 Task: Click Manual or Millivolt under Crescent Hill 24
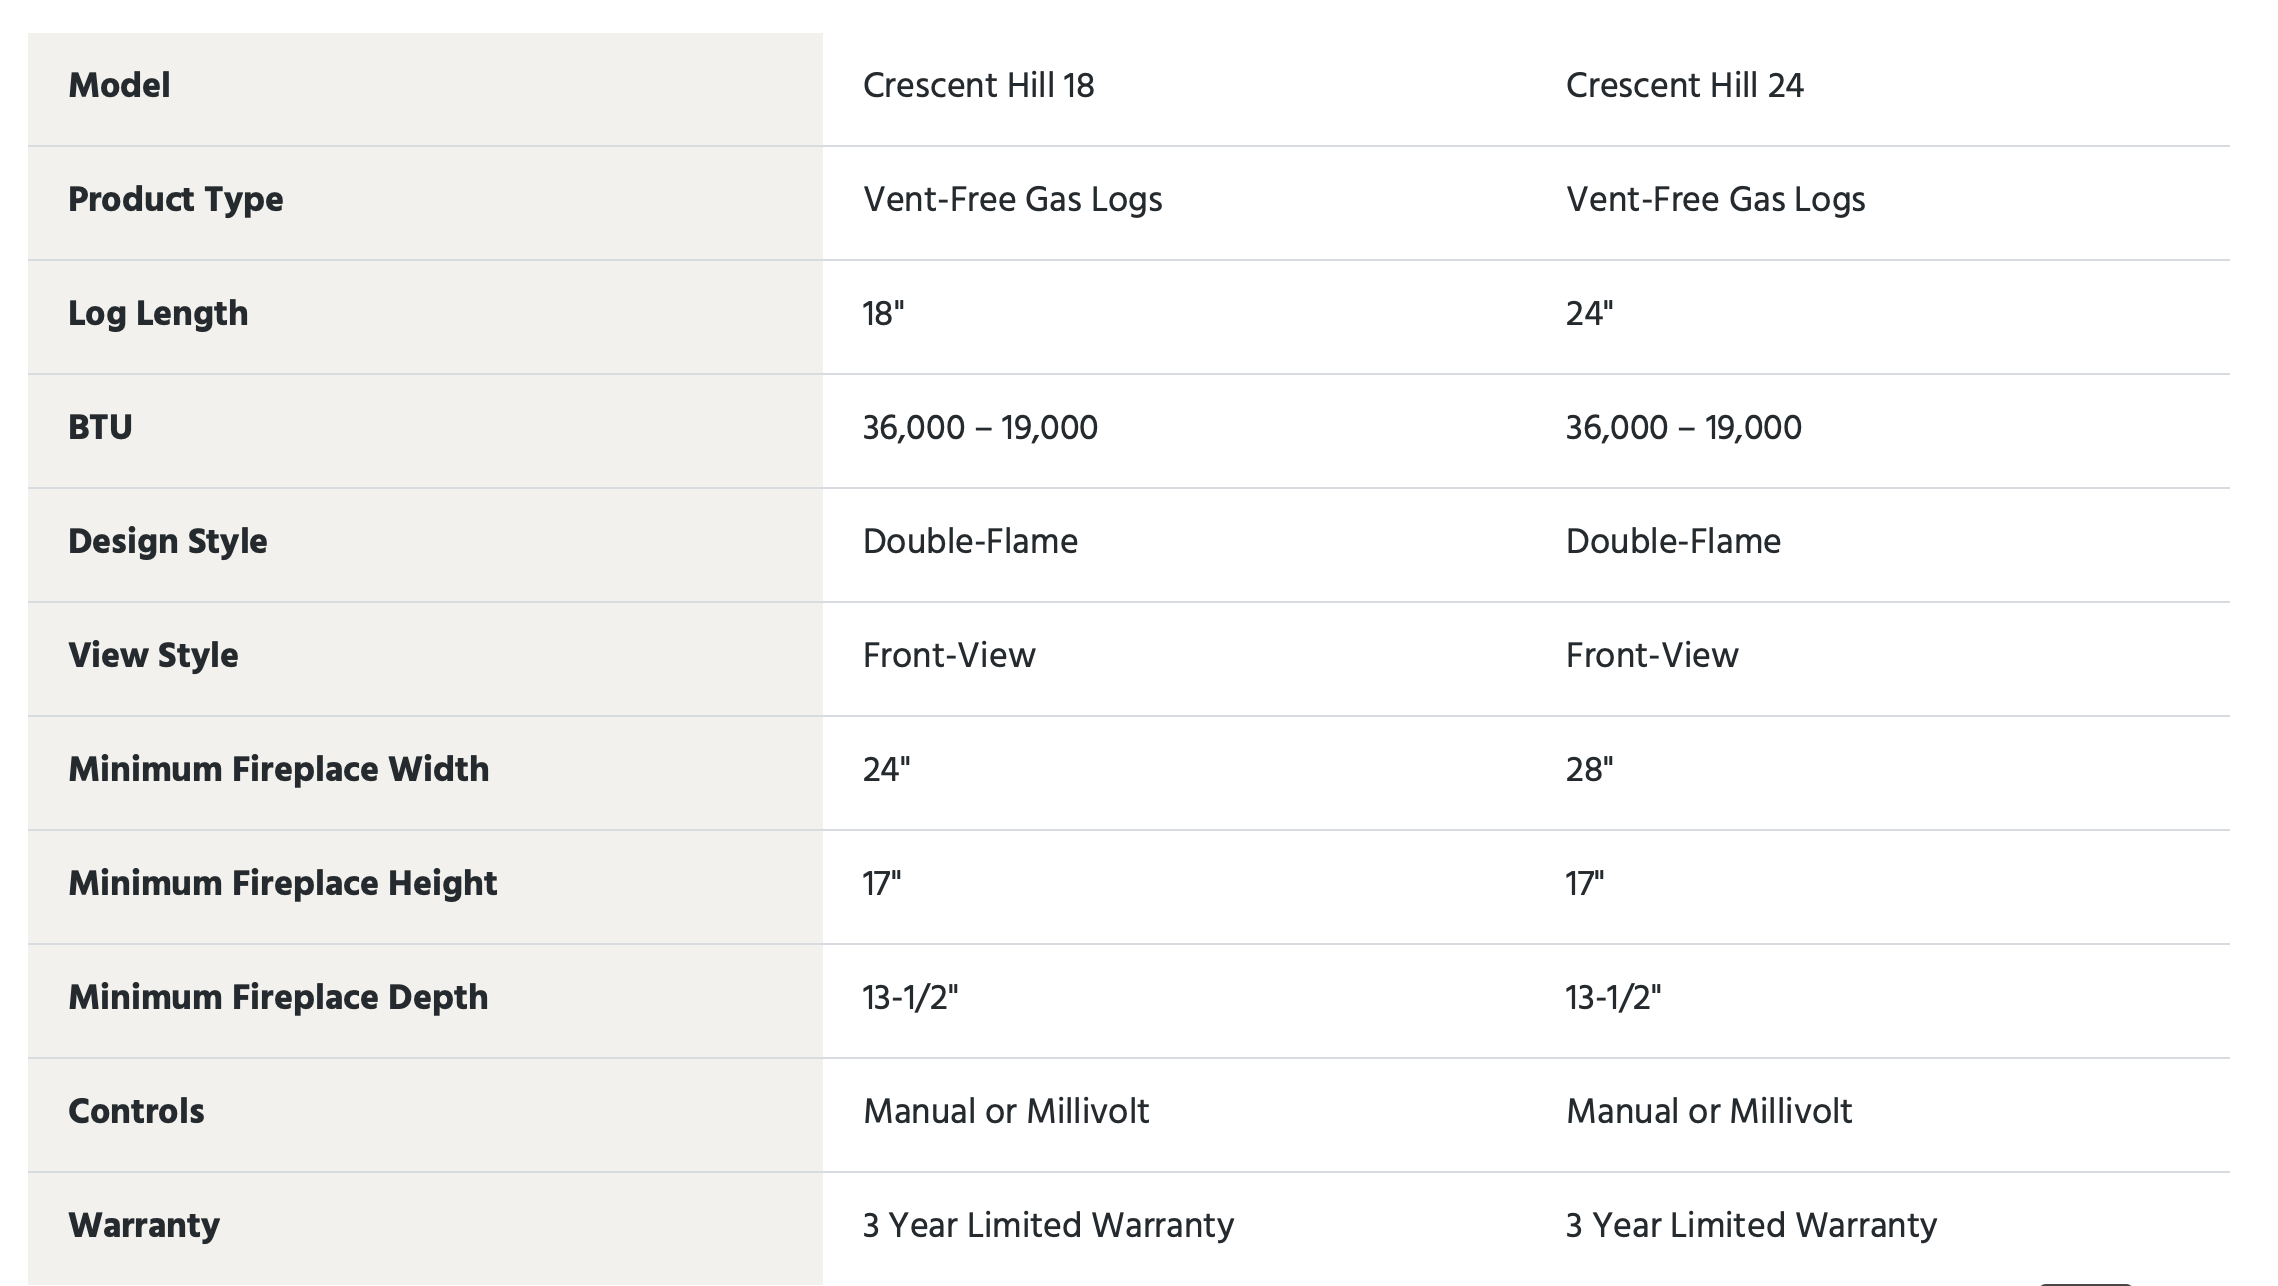(x=1709, y=1112)
